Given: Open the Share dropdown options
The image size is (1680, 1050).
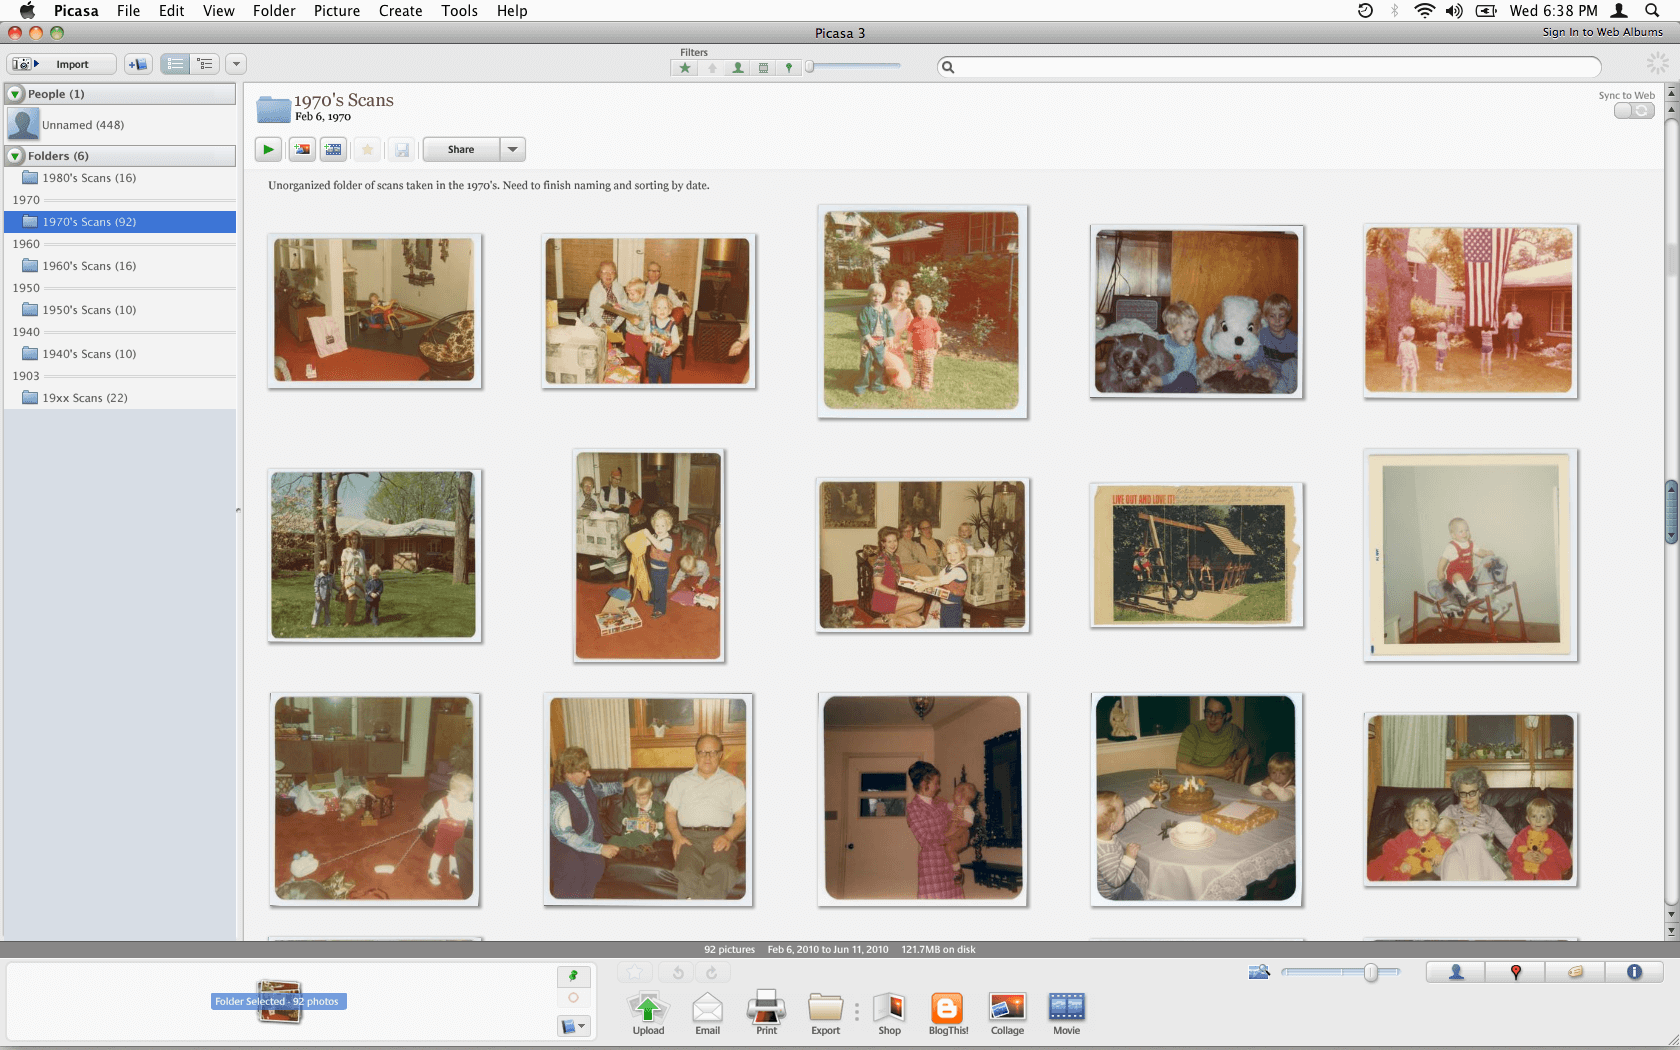Looking at the screenshot, I should (x=513, y=149).
